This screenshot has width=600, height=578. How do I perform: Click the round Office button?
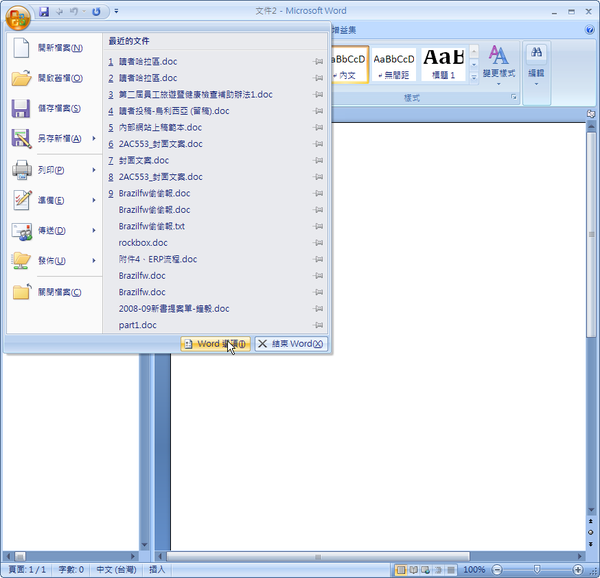point(18,17)
